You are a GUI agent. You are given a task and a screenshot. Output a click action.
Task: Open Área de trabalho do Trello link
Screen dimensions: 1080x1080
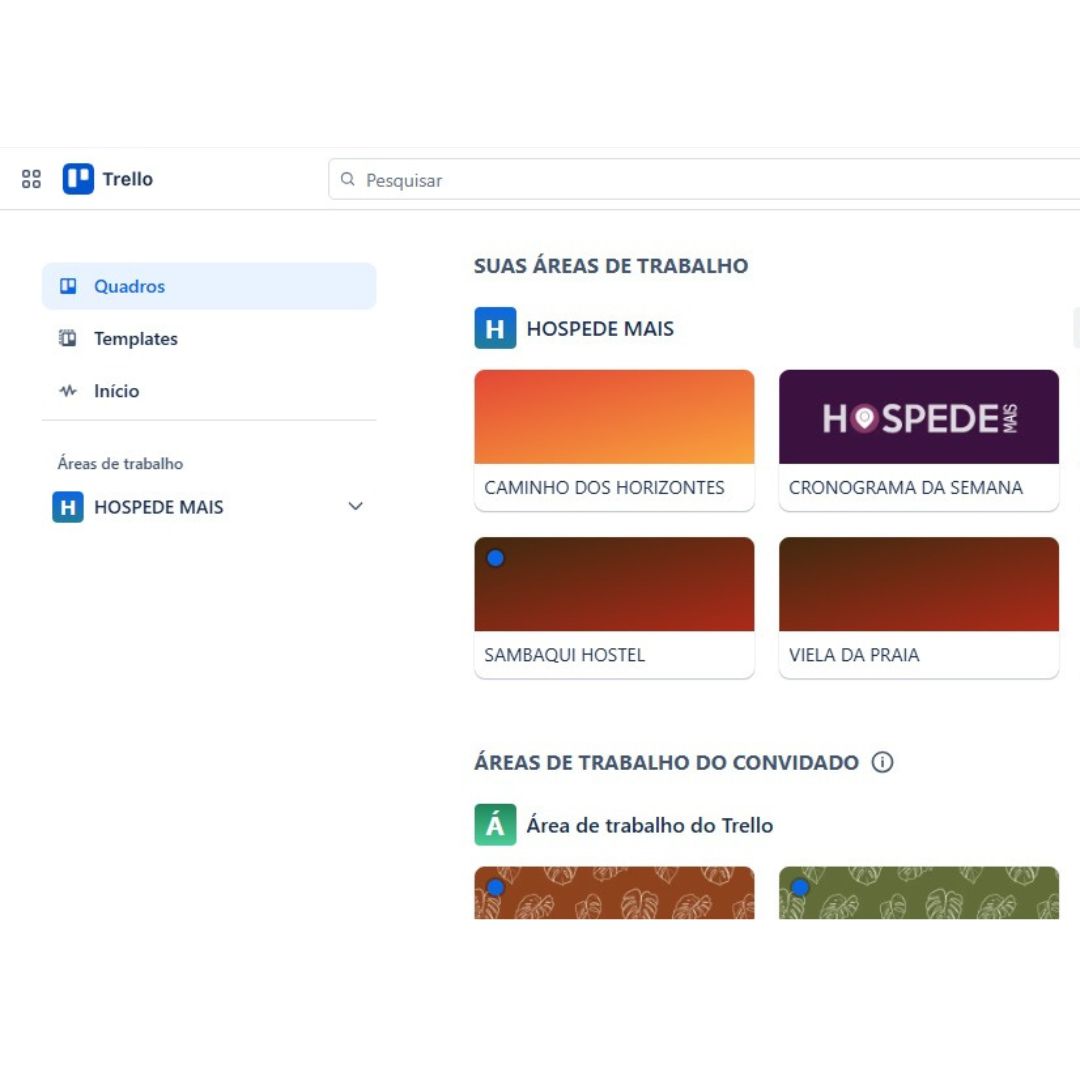(650, 825)
